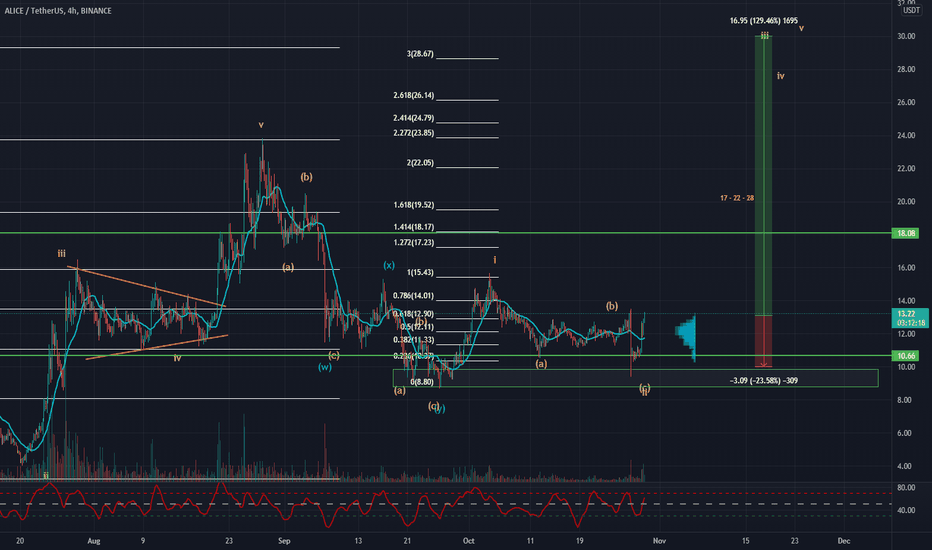Click the USDT currency label on price axis
932x550 pixels.
tap(911, 10)
